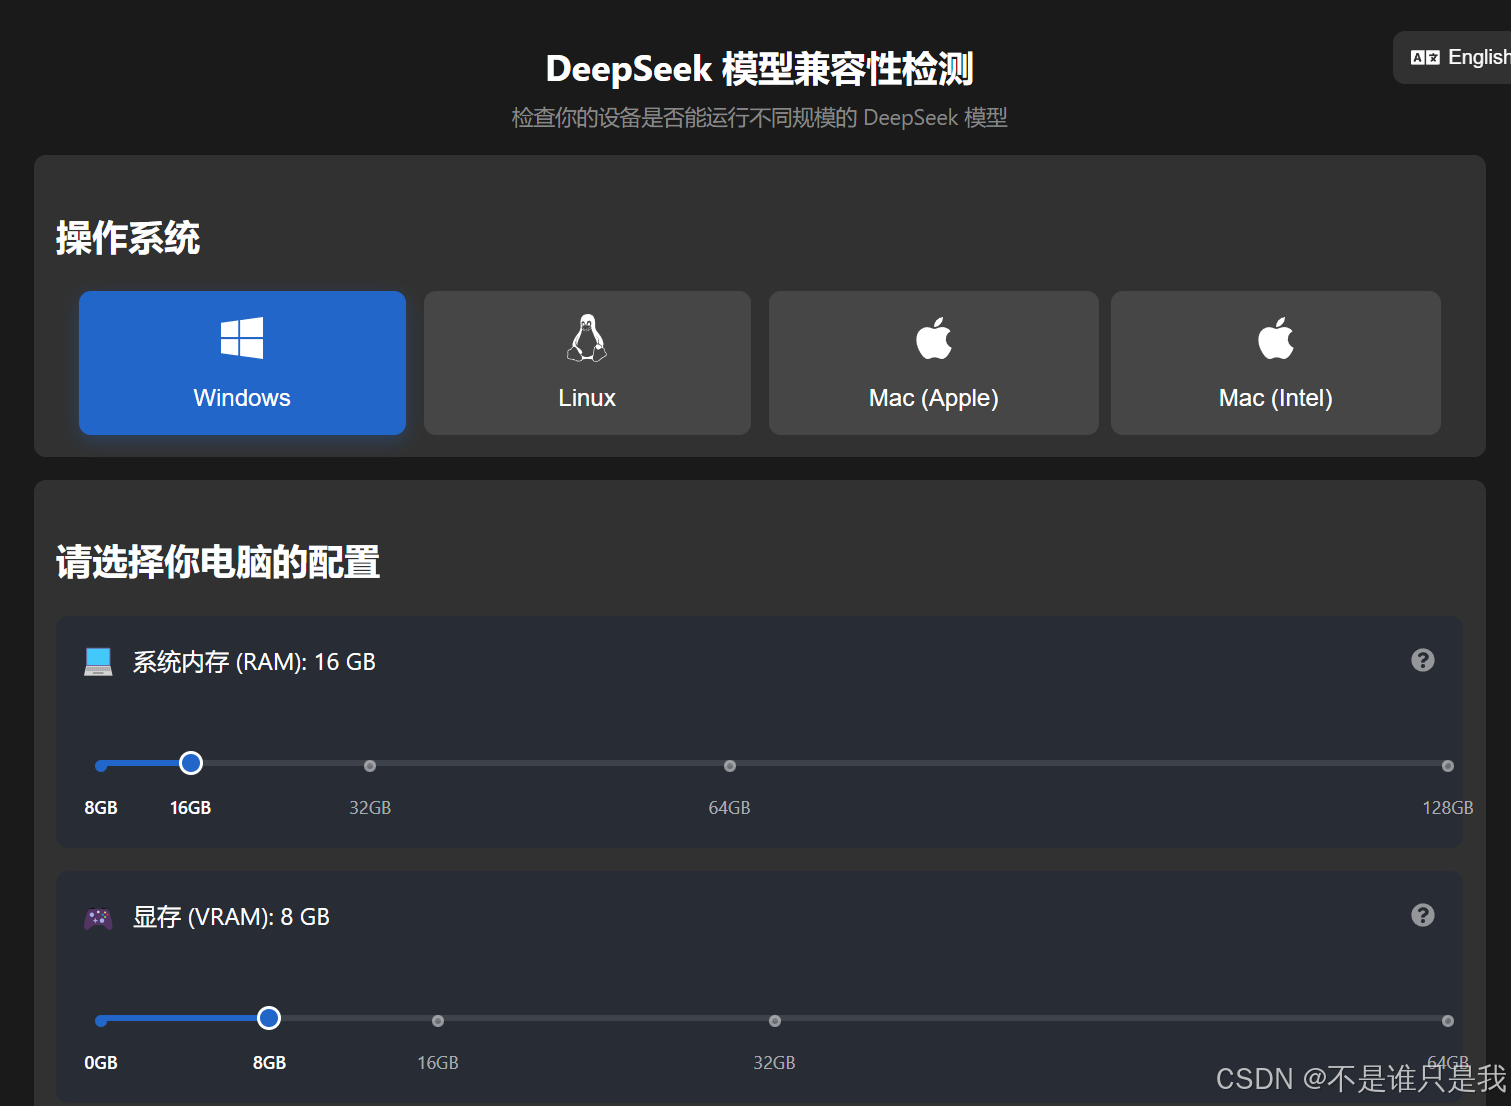Click the 32GB label under the VRAM slider

(775, 1063)
